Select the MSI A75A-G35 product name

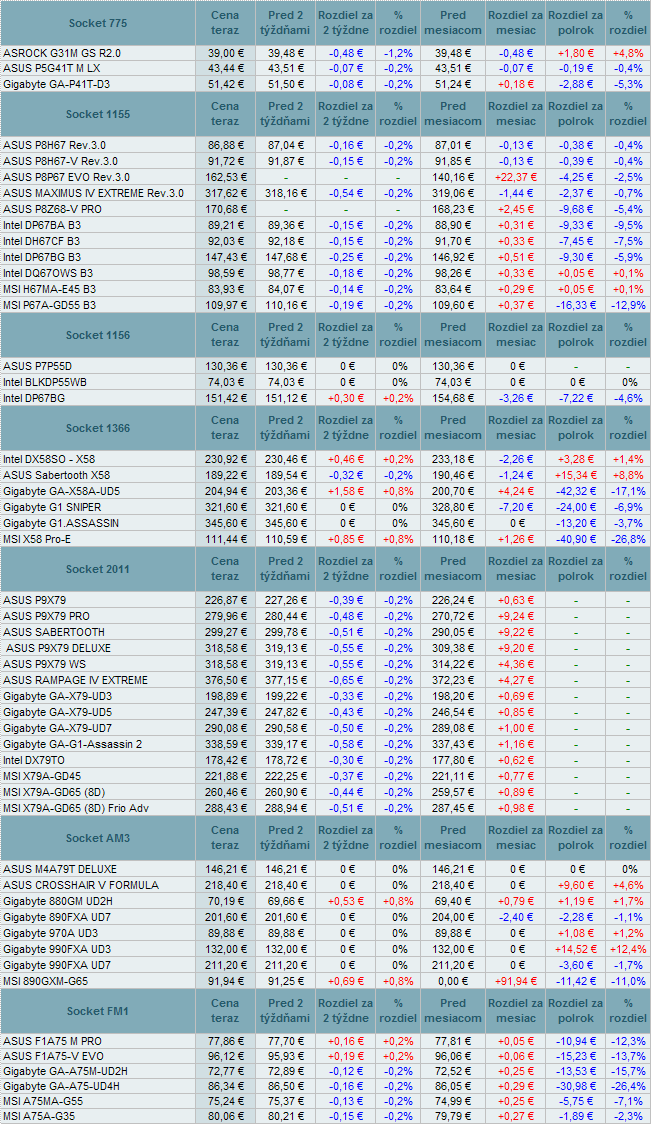(41, 1116)
